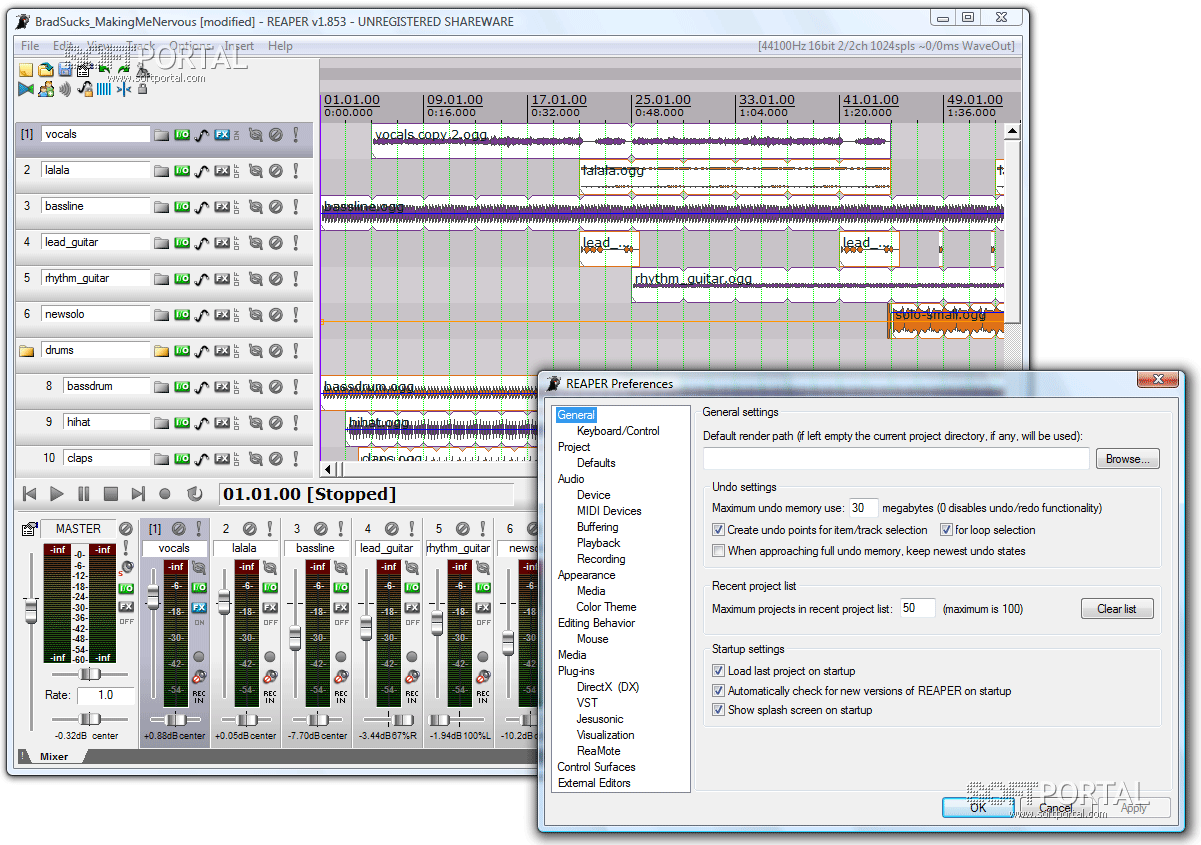Click the envelope icon on the newsolo track
The height and width of the screenshot is (845, 1201).
click(x=201, y=315)
